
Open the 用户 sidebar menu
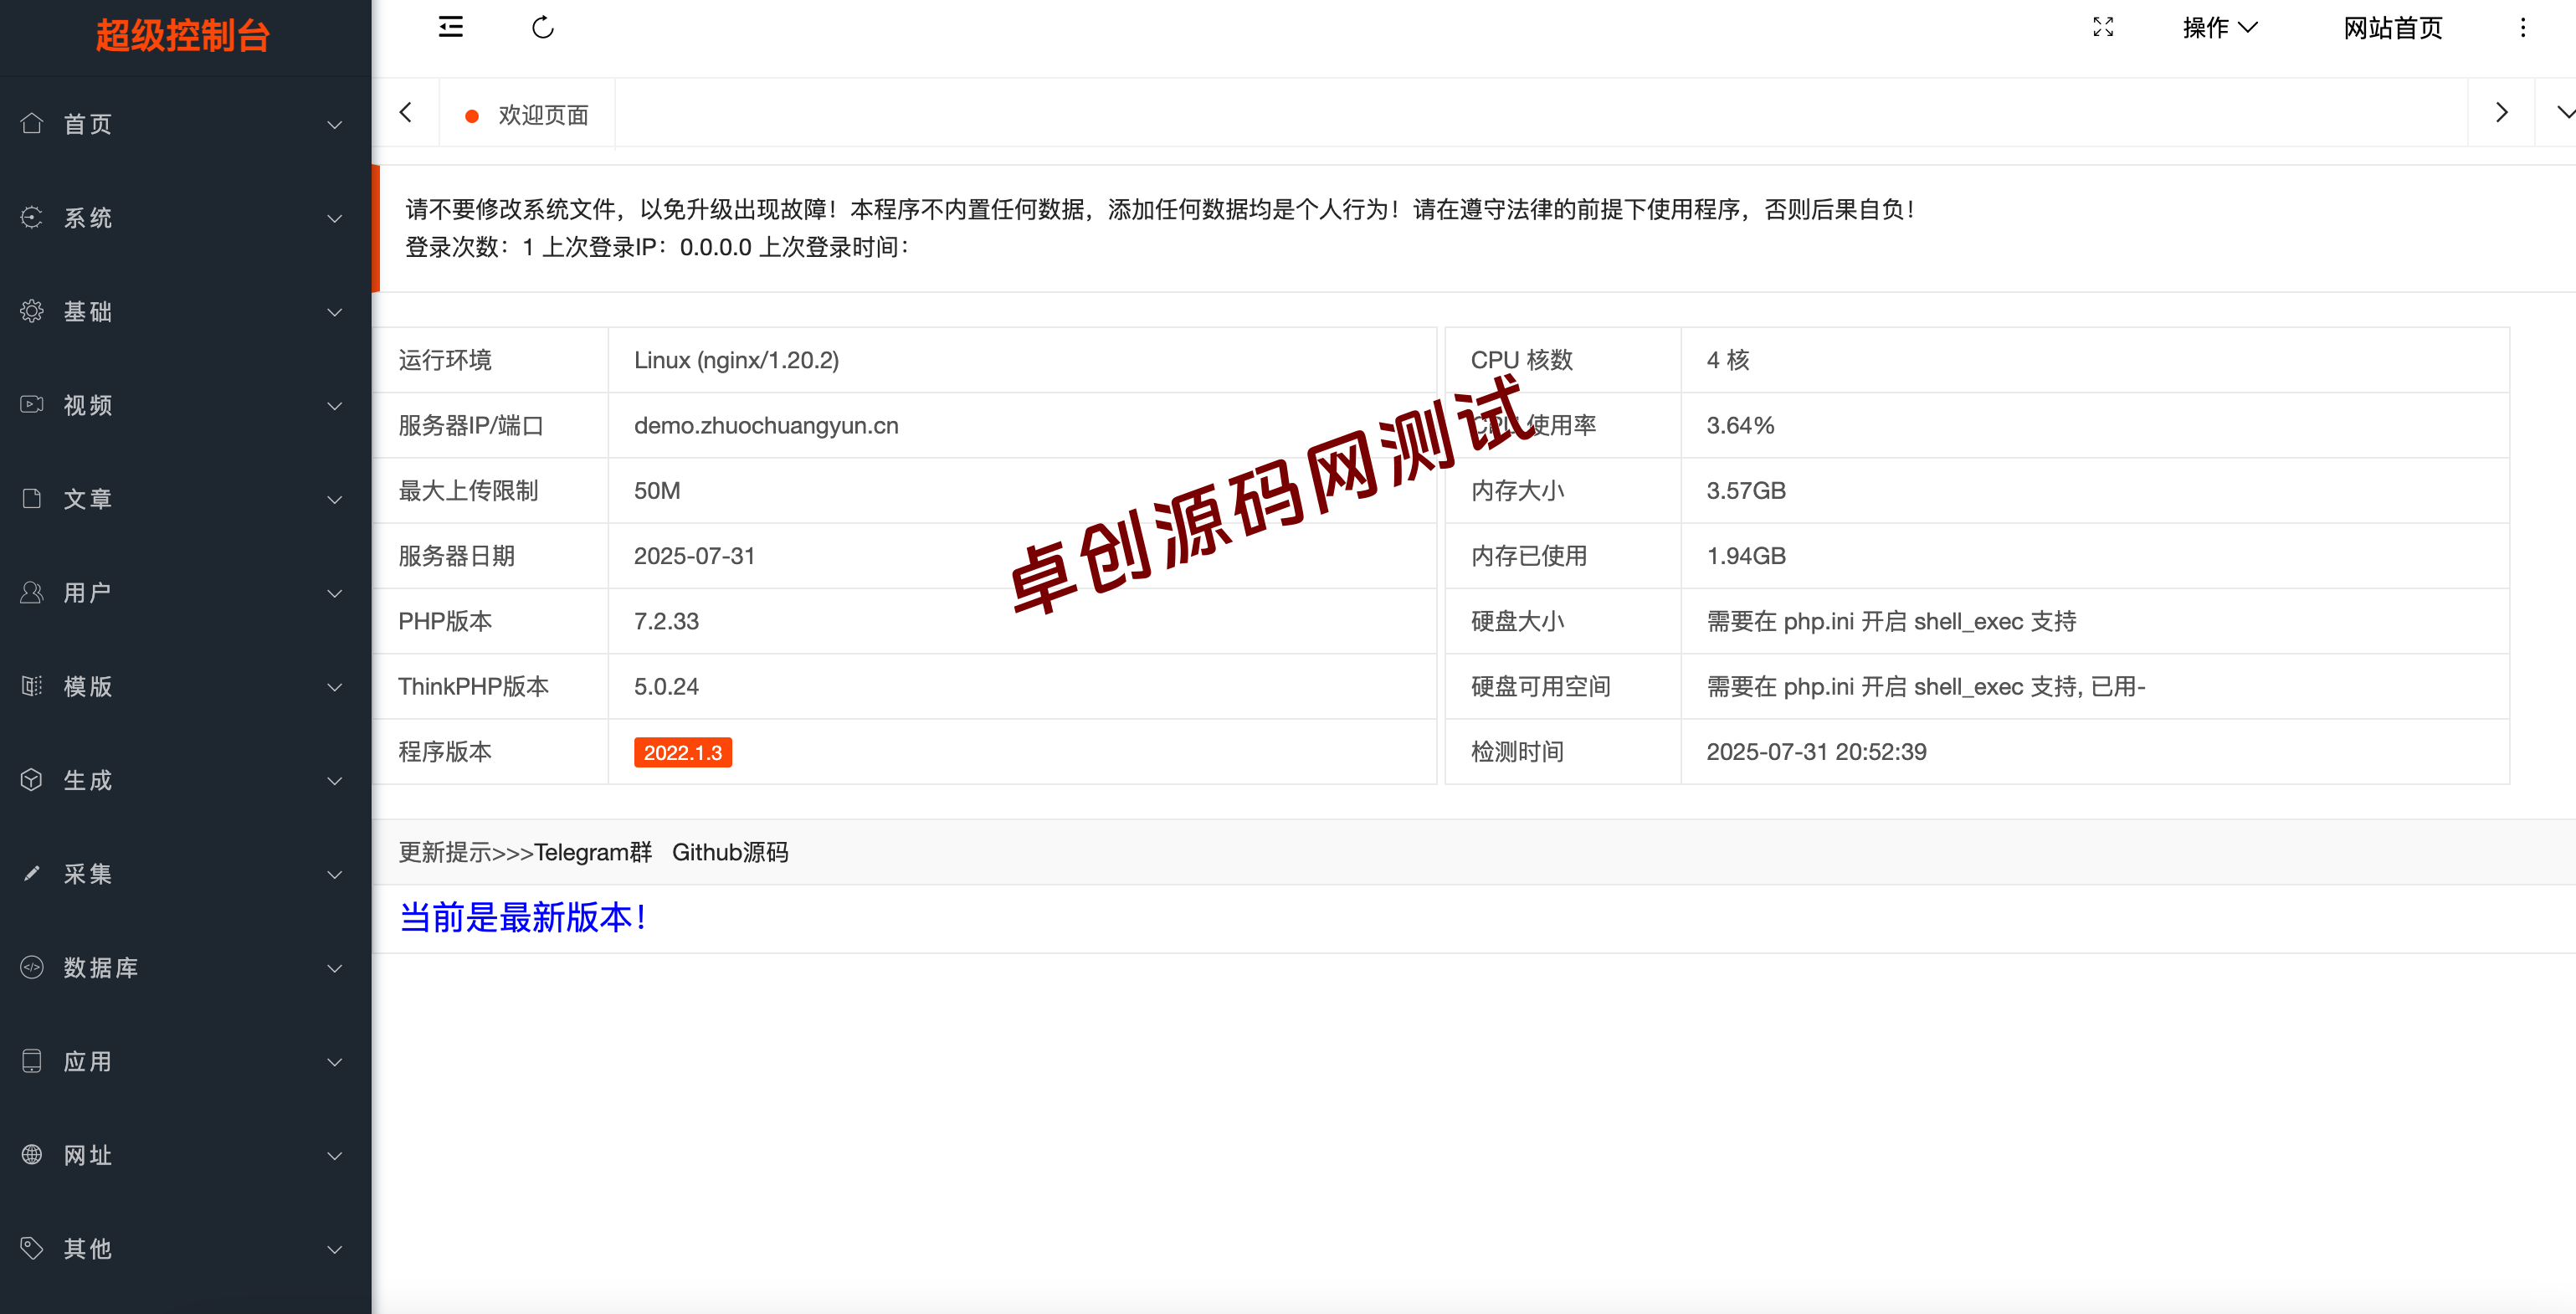[x=185, y=593]
